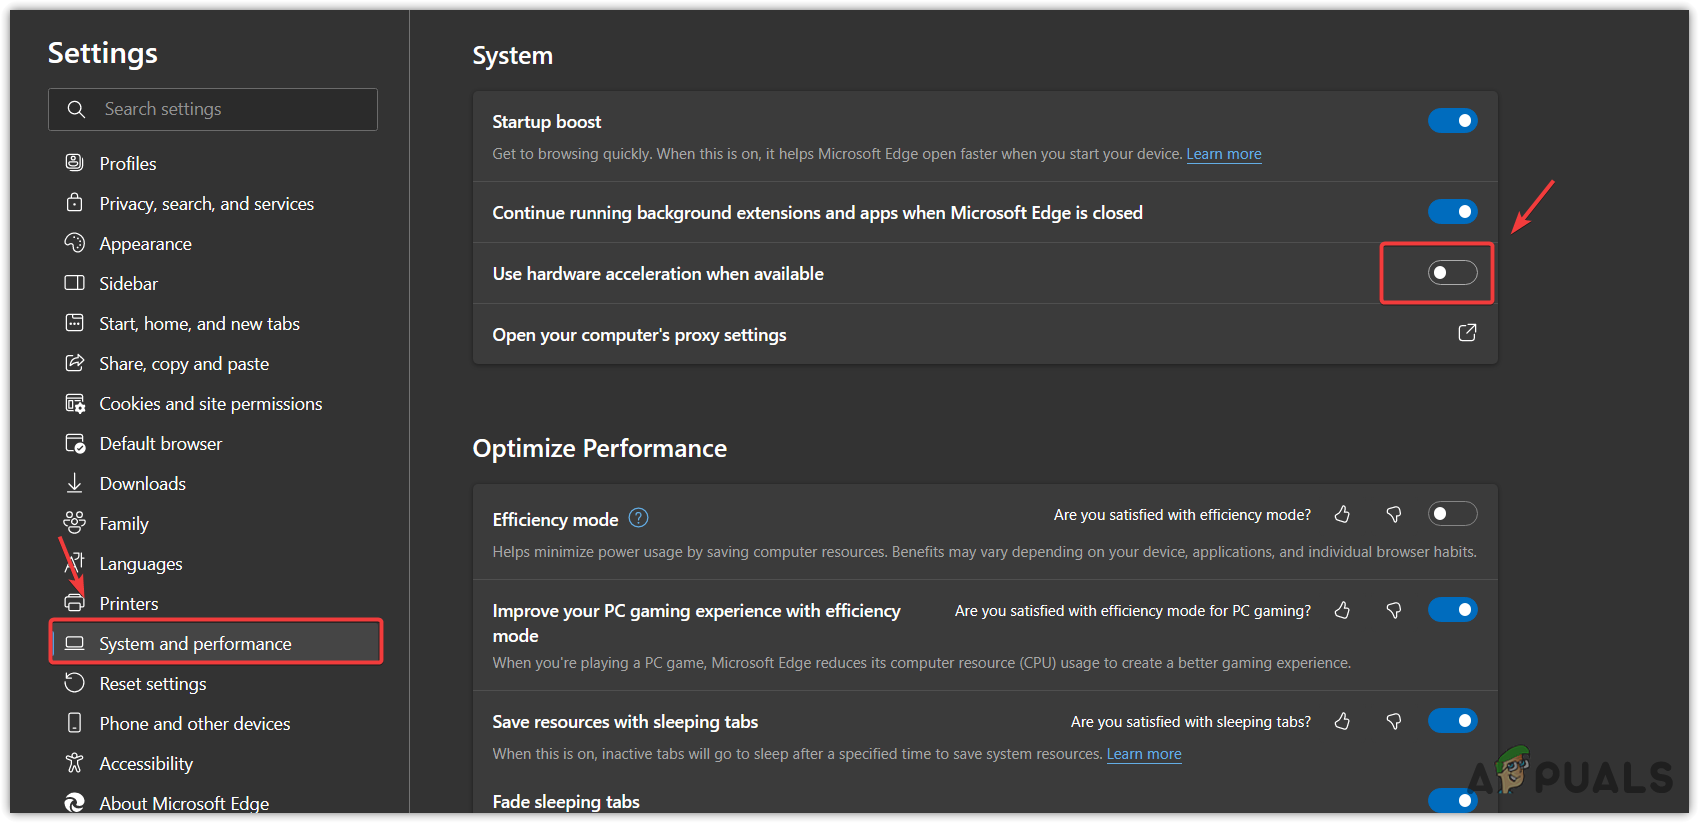Screen dimensions: 1699x823
Task: Disable the Startup boost toggle
Action: point(1452,121)
